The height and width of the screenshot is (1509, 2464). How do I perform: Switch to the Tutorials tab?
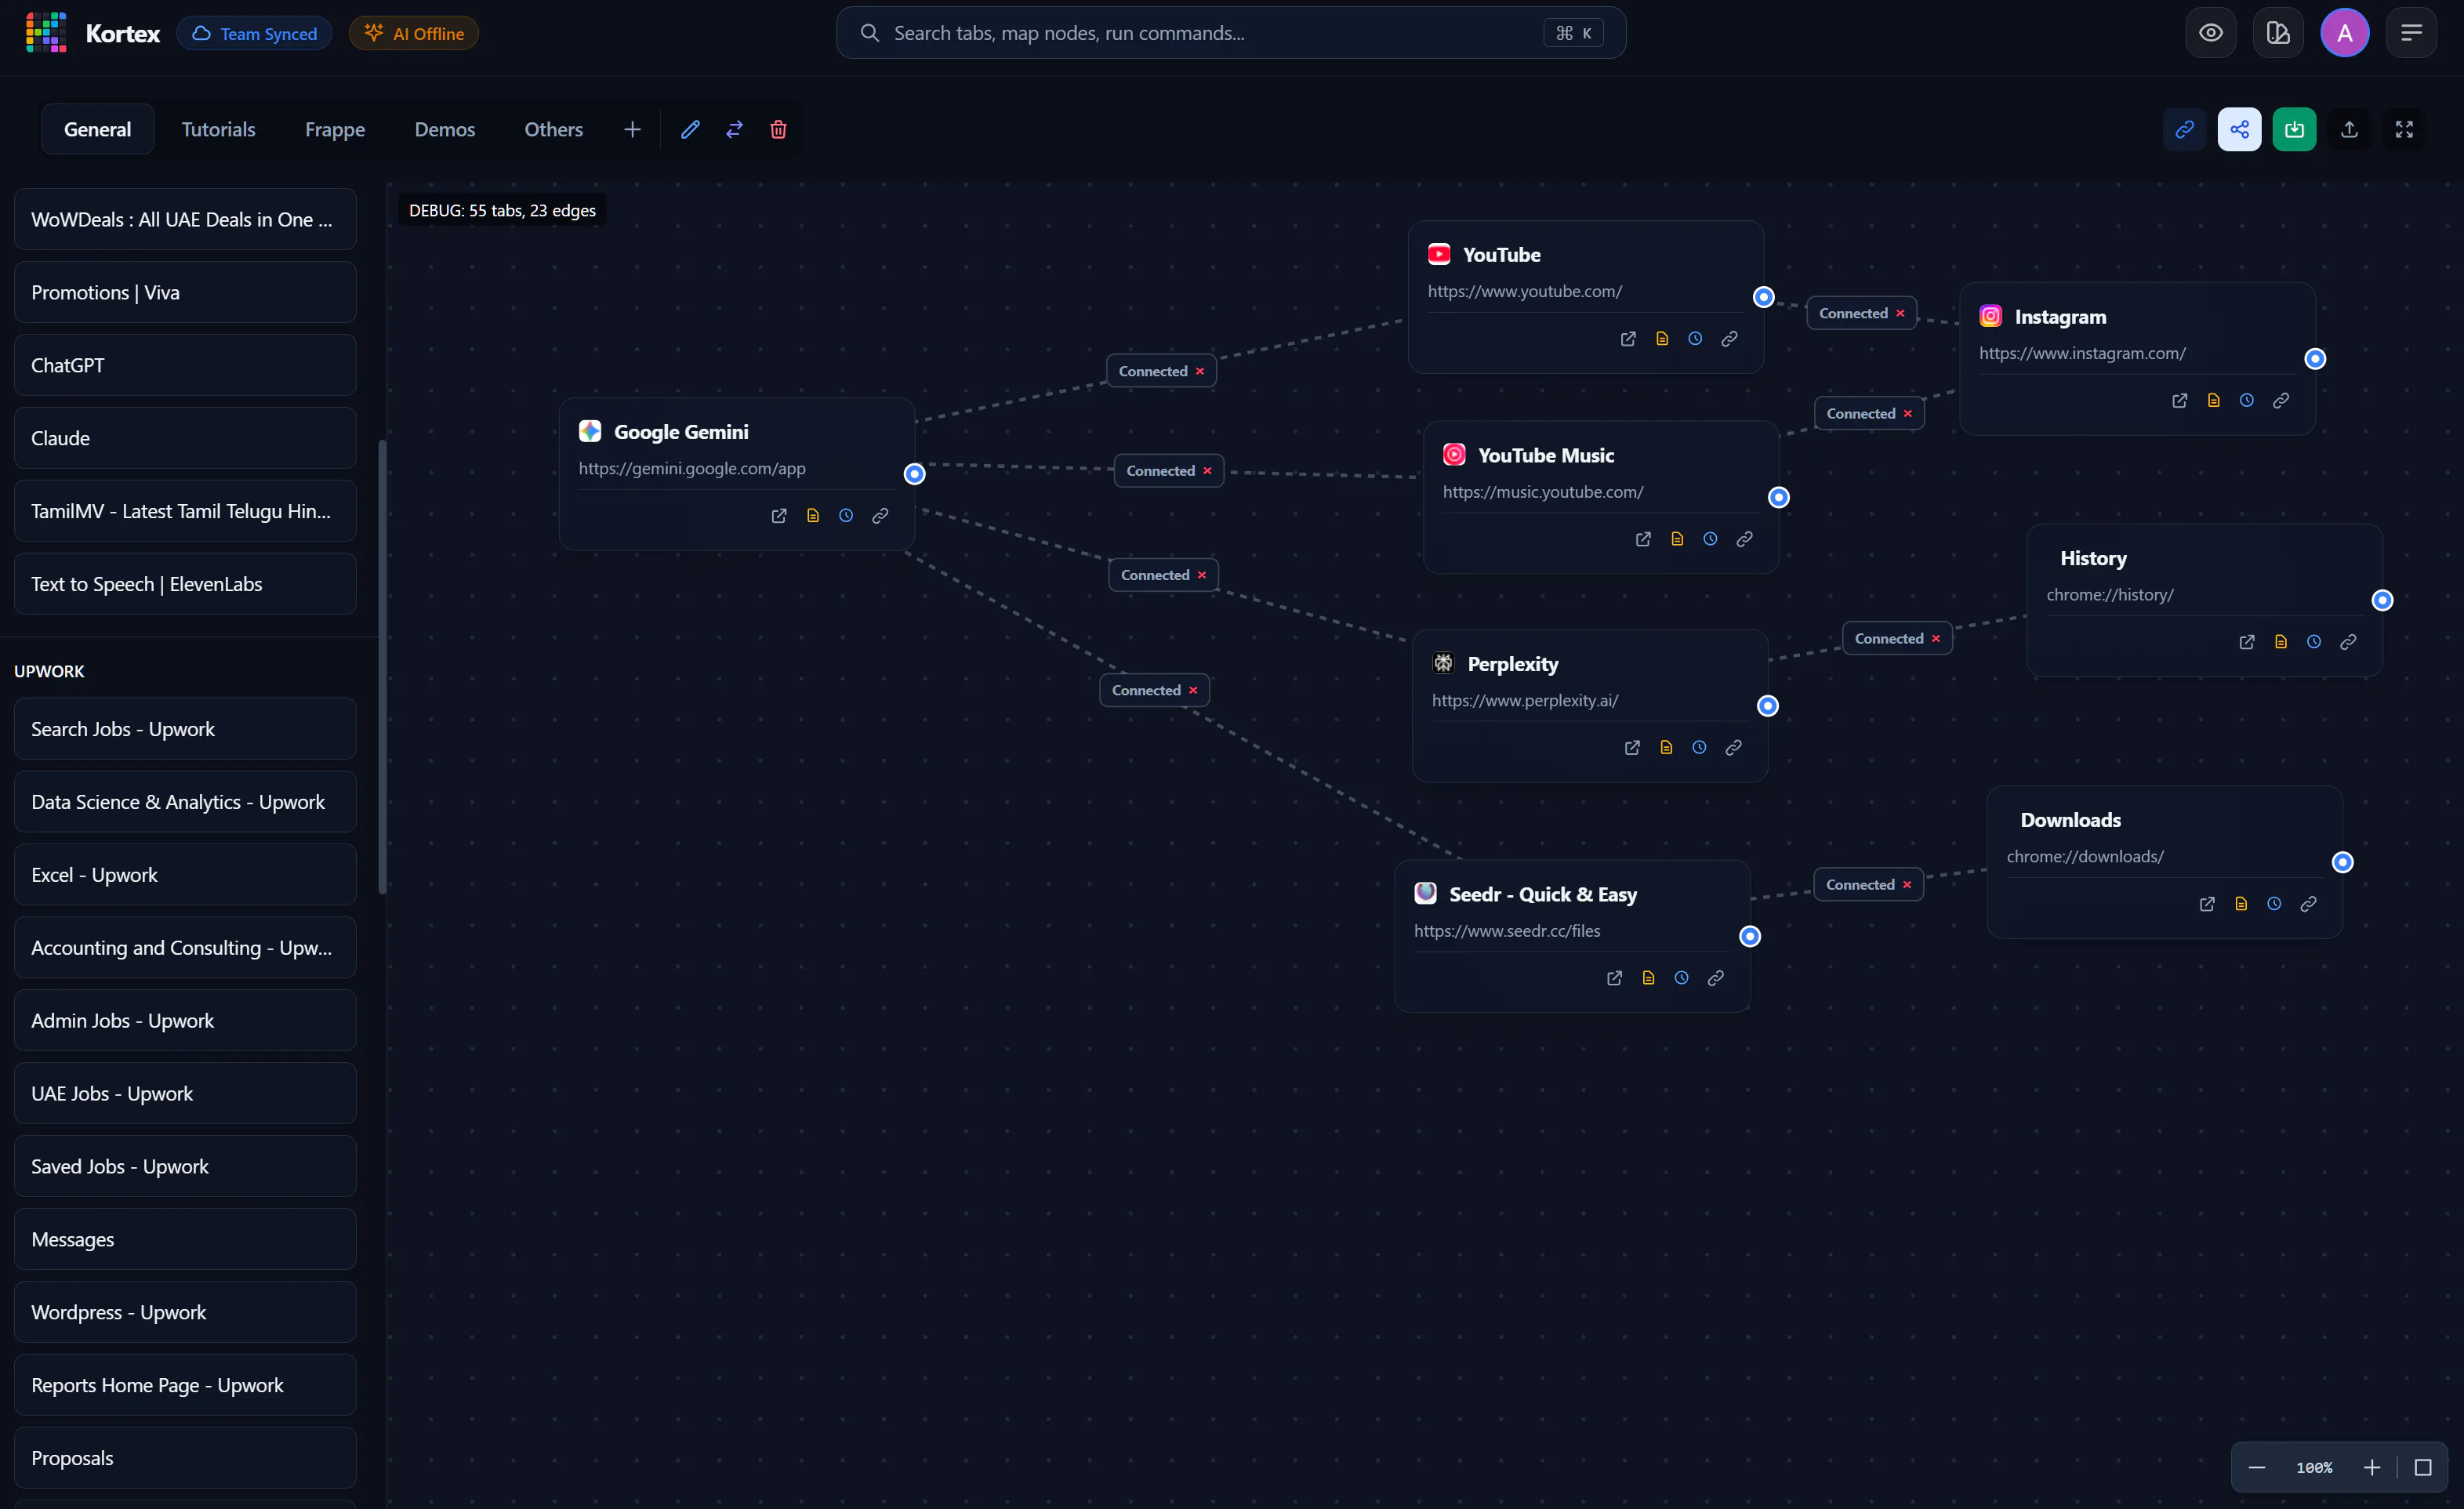(x=218, y=129)
